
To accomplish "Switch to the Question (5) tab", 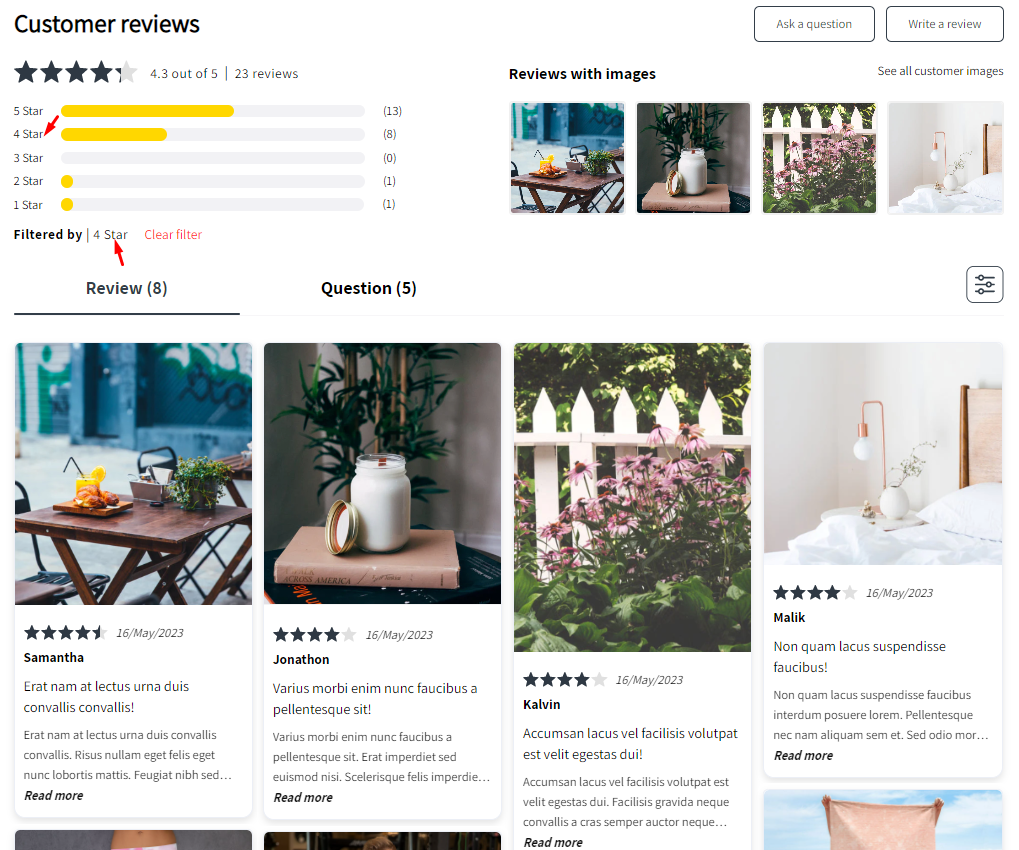I will click(x=368, y=289).
